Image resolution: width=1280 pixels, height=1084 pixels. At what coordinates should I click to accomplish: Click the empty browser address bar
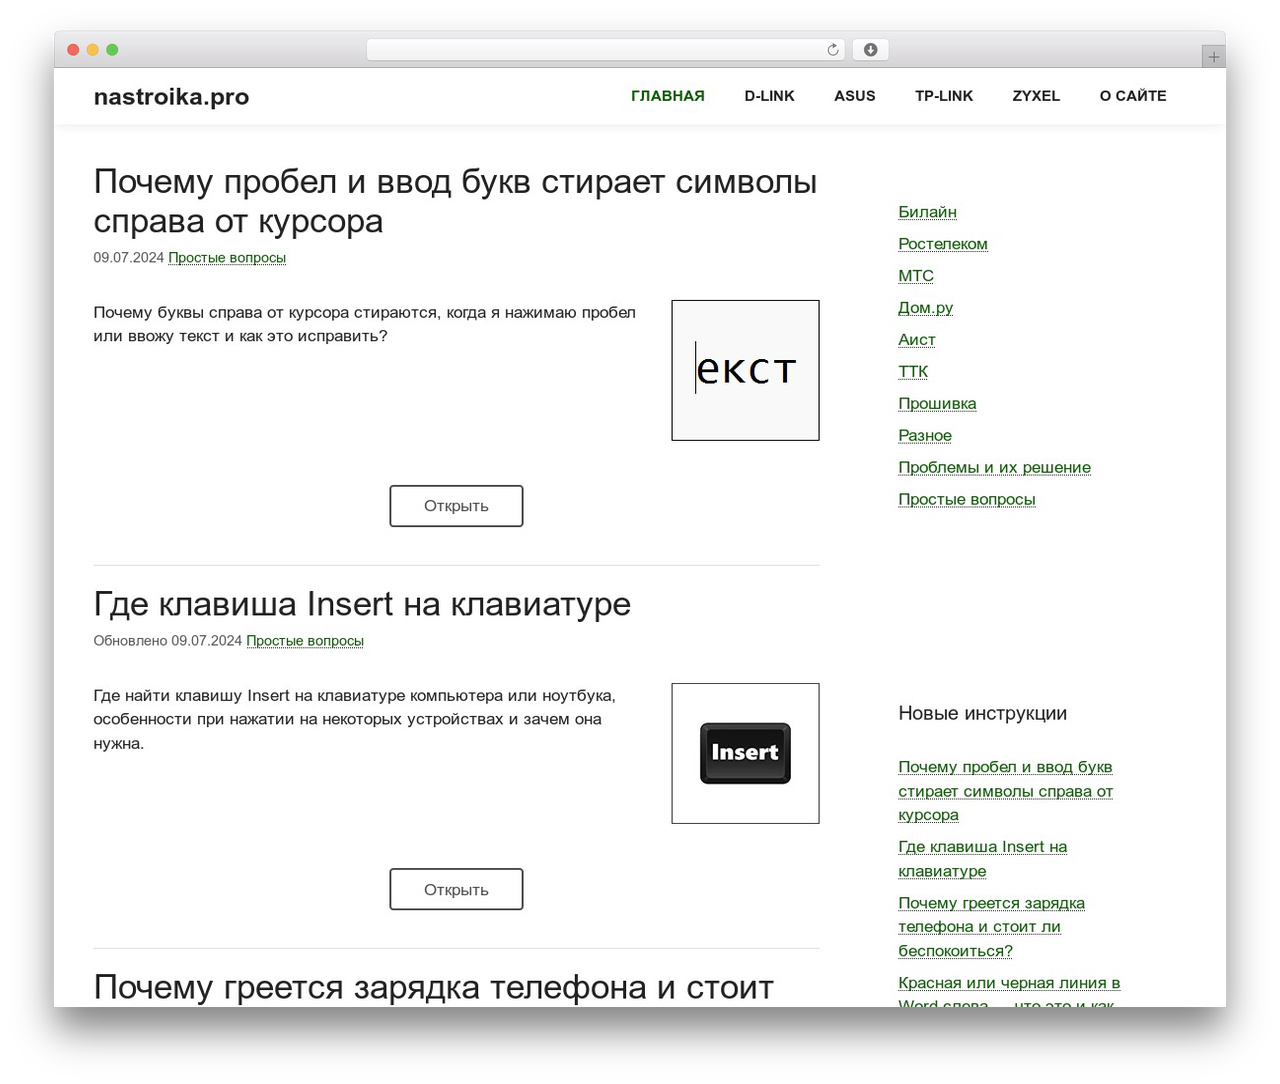click(x=605, y=50)
